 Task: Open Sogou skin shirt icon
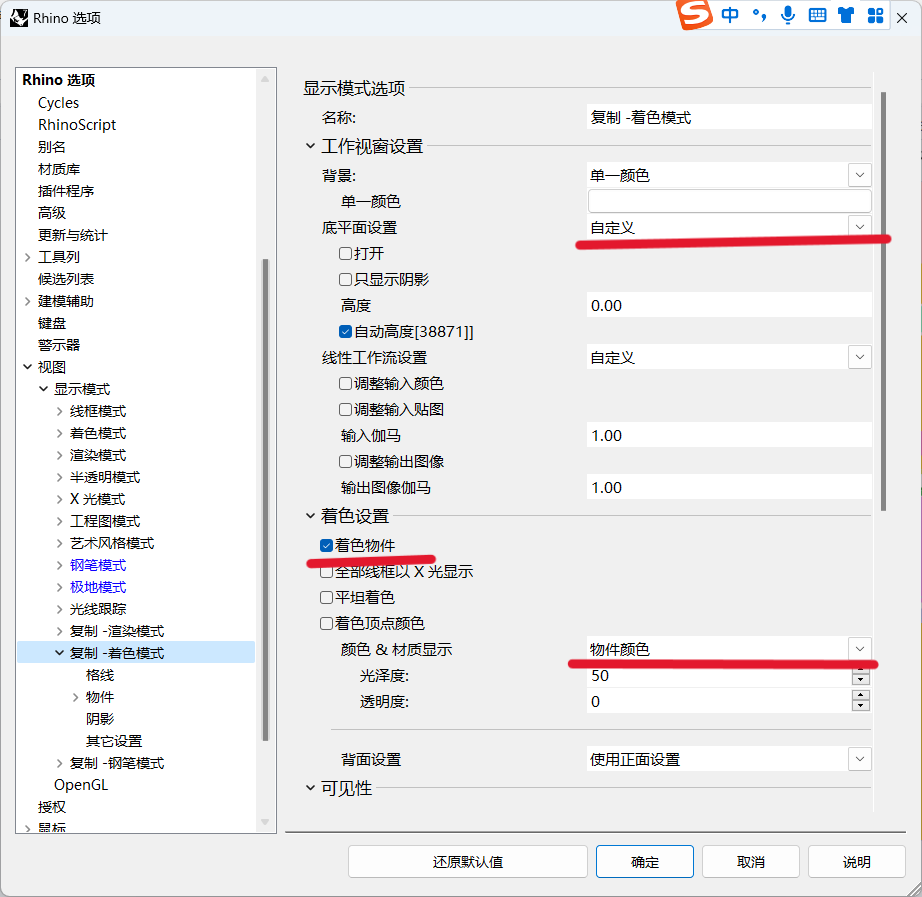click(x=846, y=15)
